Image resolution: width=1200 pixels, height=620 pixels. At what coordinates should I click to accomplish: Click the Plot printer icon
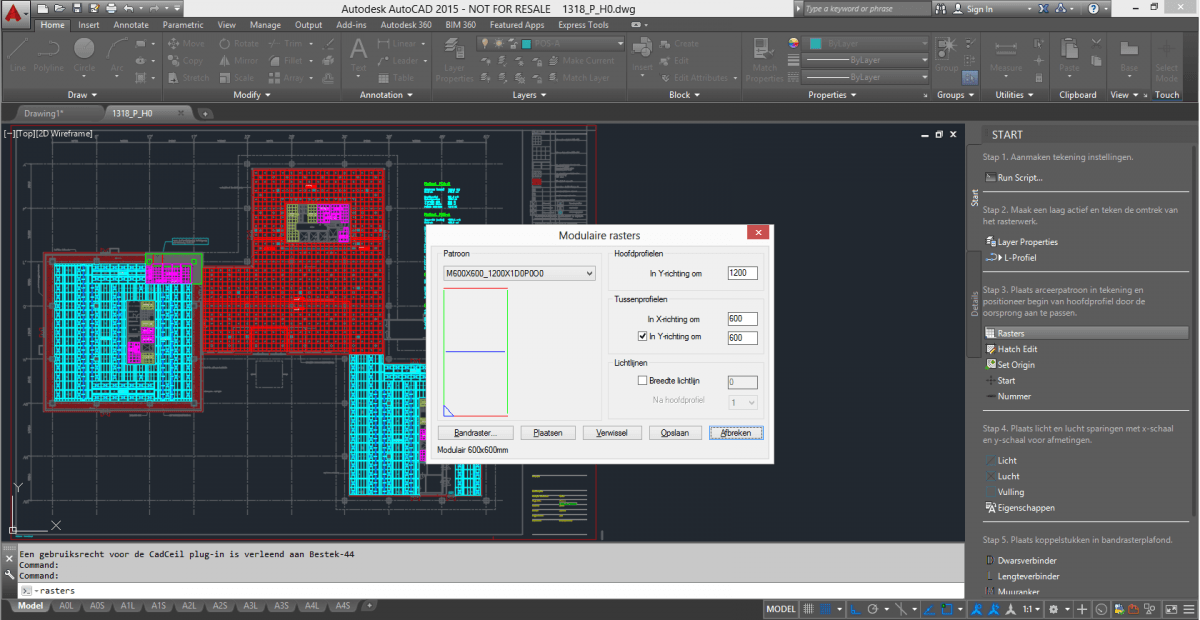(x=109, y=8)
